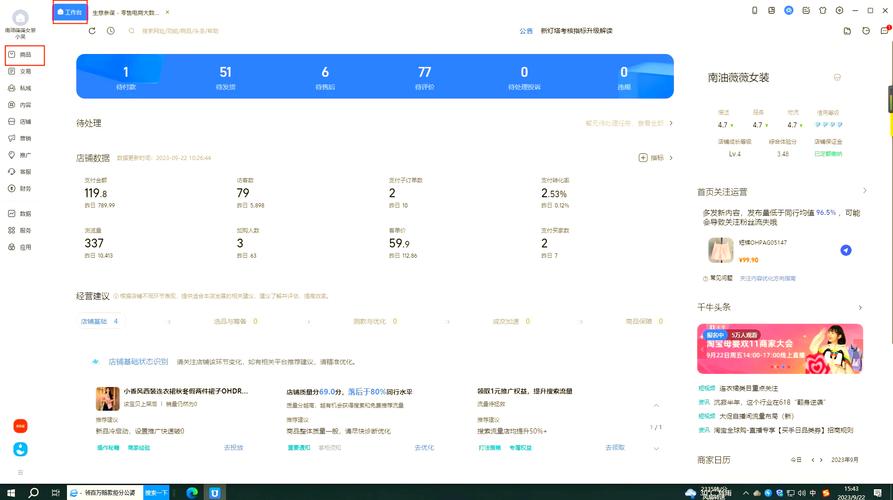Close the 生意参谋 tab
893x500 pixels.
tap(167, 12)
